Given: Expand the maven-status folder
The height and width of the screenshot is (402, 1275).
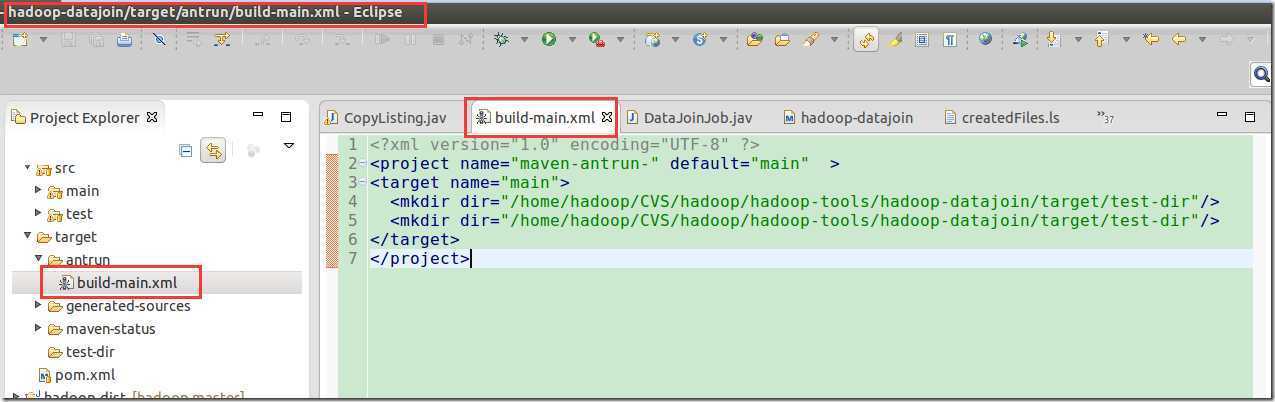Looking at the screenshot, I should (39, 329).
